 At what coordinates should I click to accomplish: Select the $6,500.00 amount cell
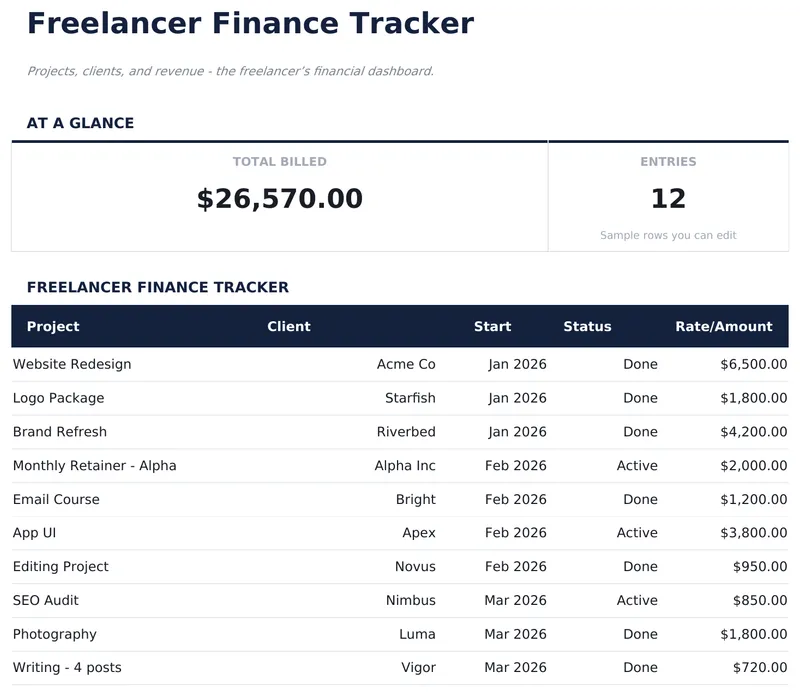point(752,364)
